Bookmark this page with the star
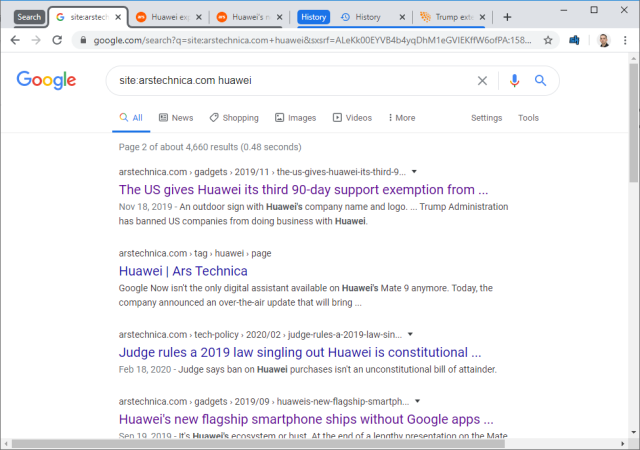 tap(548, 40)
